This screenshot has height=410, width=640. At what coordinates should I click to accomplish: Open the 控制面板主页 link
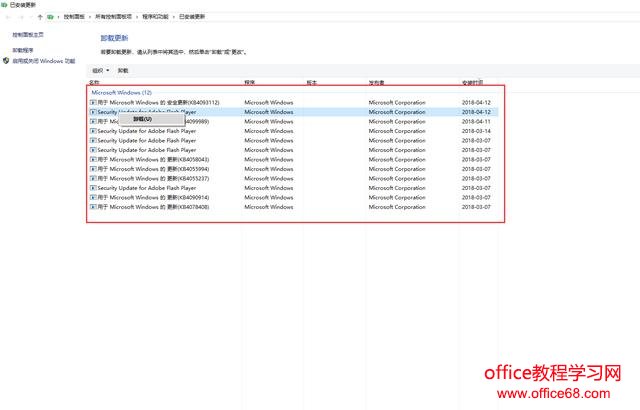28,35
